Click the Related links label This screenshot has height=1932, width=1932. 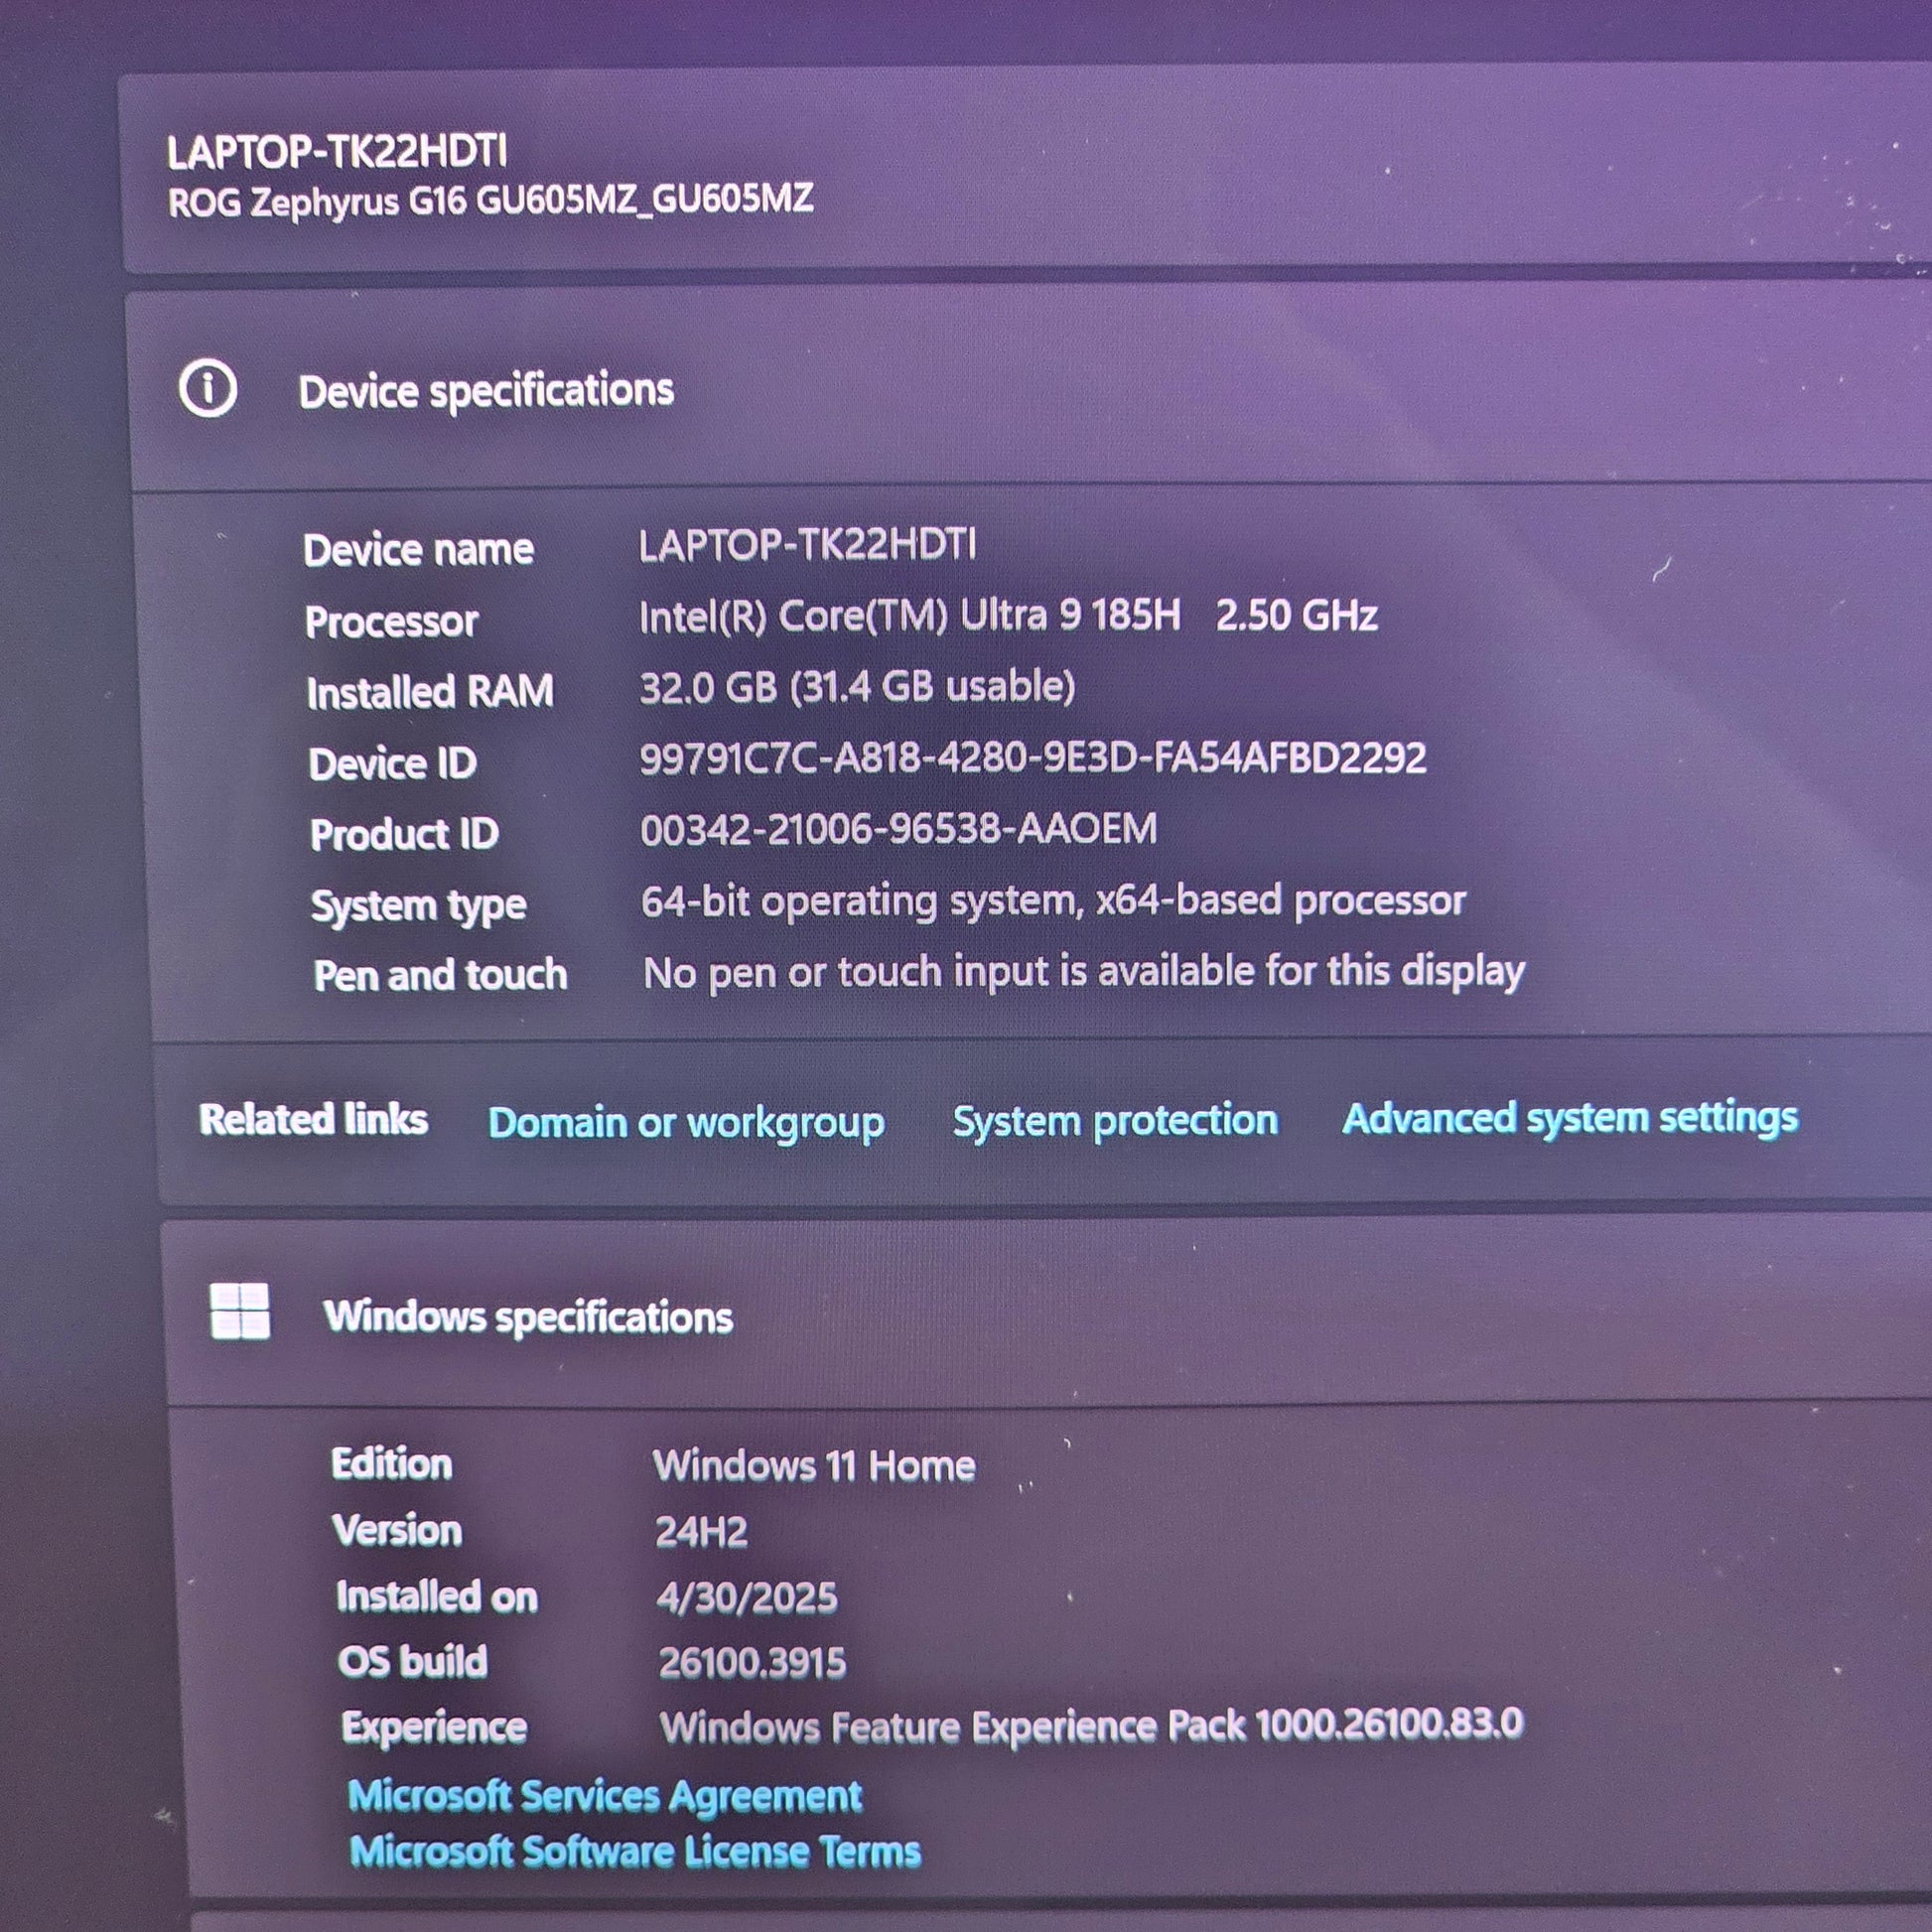coord(313,1120)
